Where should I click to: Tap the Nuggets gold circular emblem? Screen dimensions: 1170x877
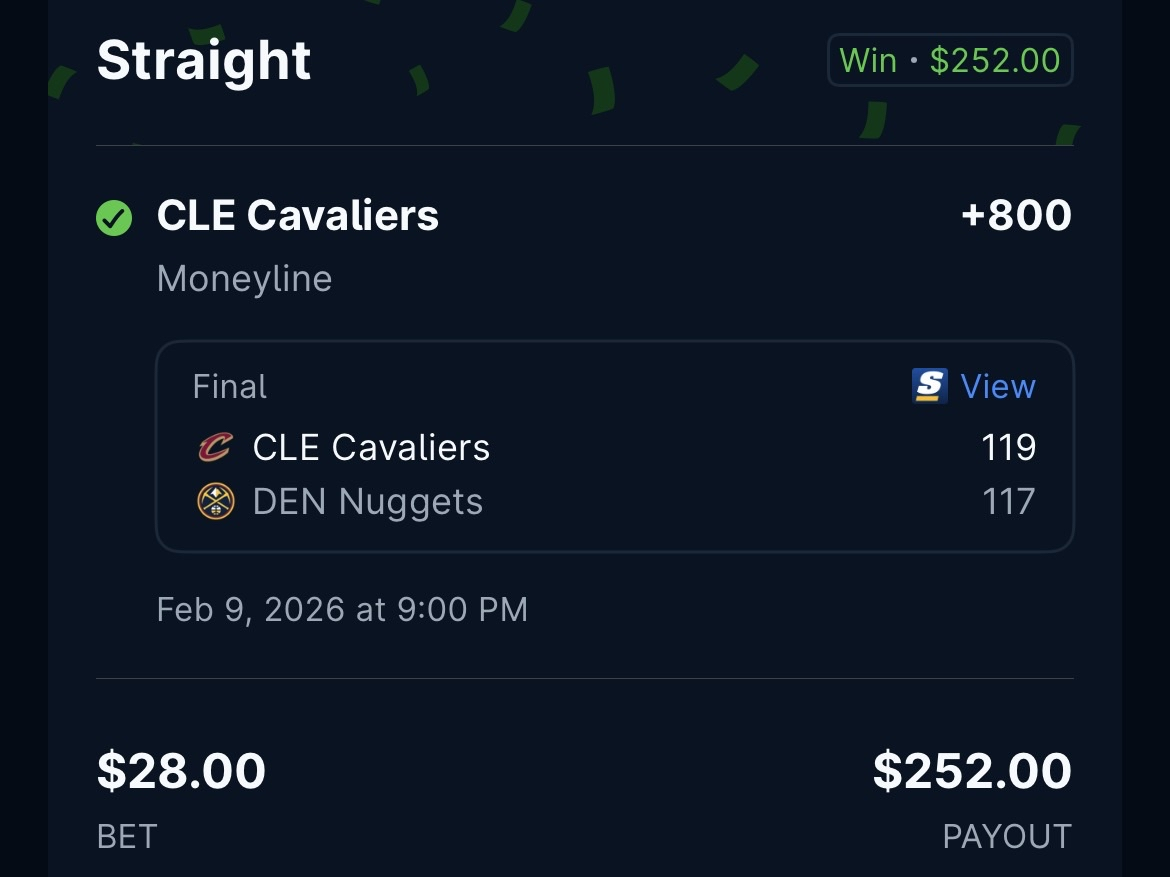click(216, 501)
